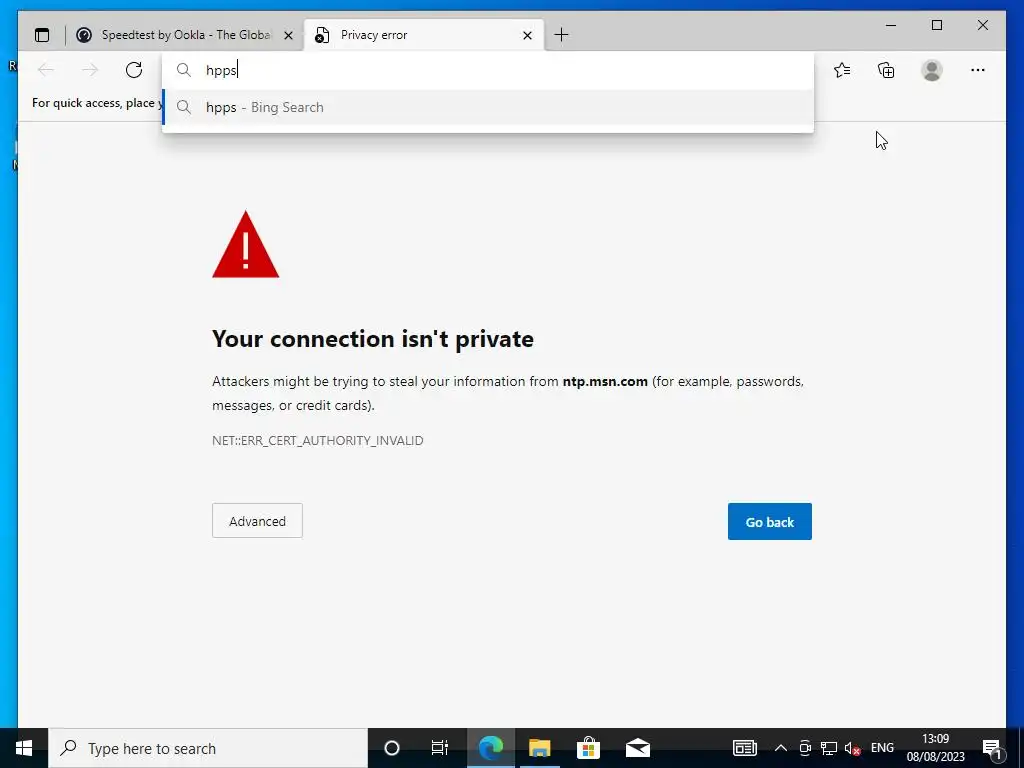Image resolution: width=1024 pixels, height=768 pixels.
Task: Click the red warning triangle icon
Action: [x=246, y=244]
